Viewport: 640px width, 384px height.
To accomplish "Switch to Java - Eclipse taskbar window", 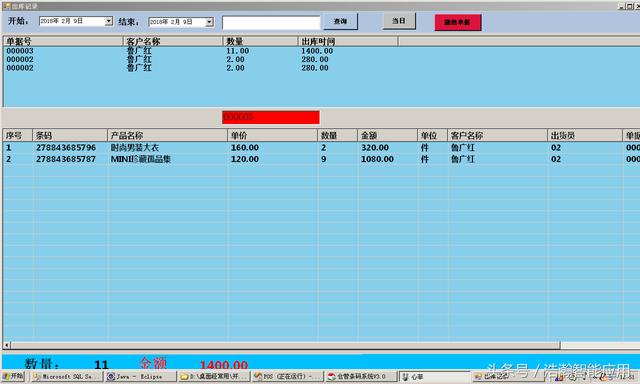I will coord(141,377).
